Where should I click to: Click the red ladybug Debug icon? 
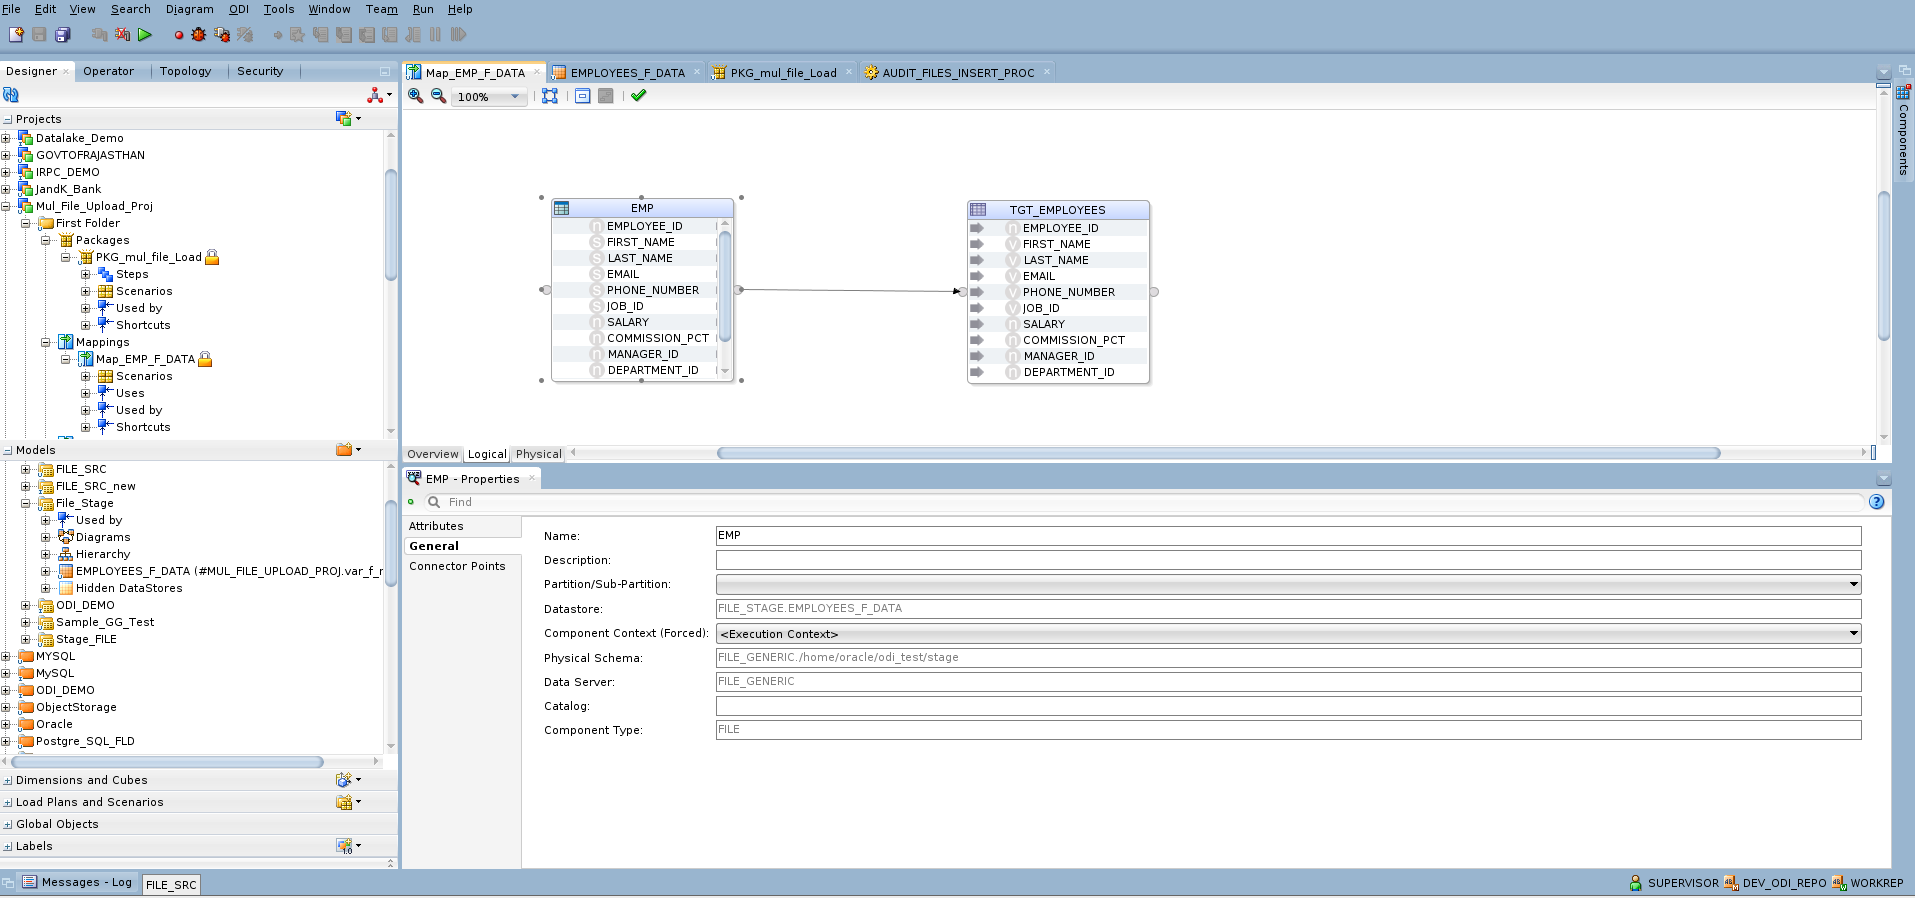point(199,35)
